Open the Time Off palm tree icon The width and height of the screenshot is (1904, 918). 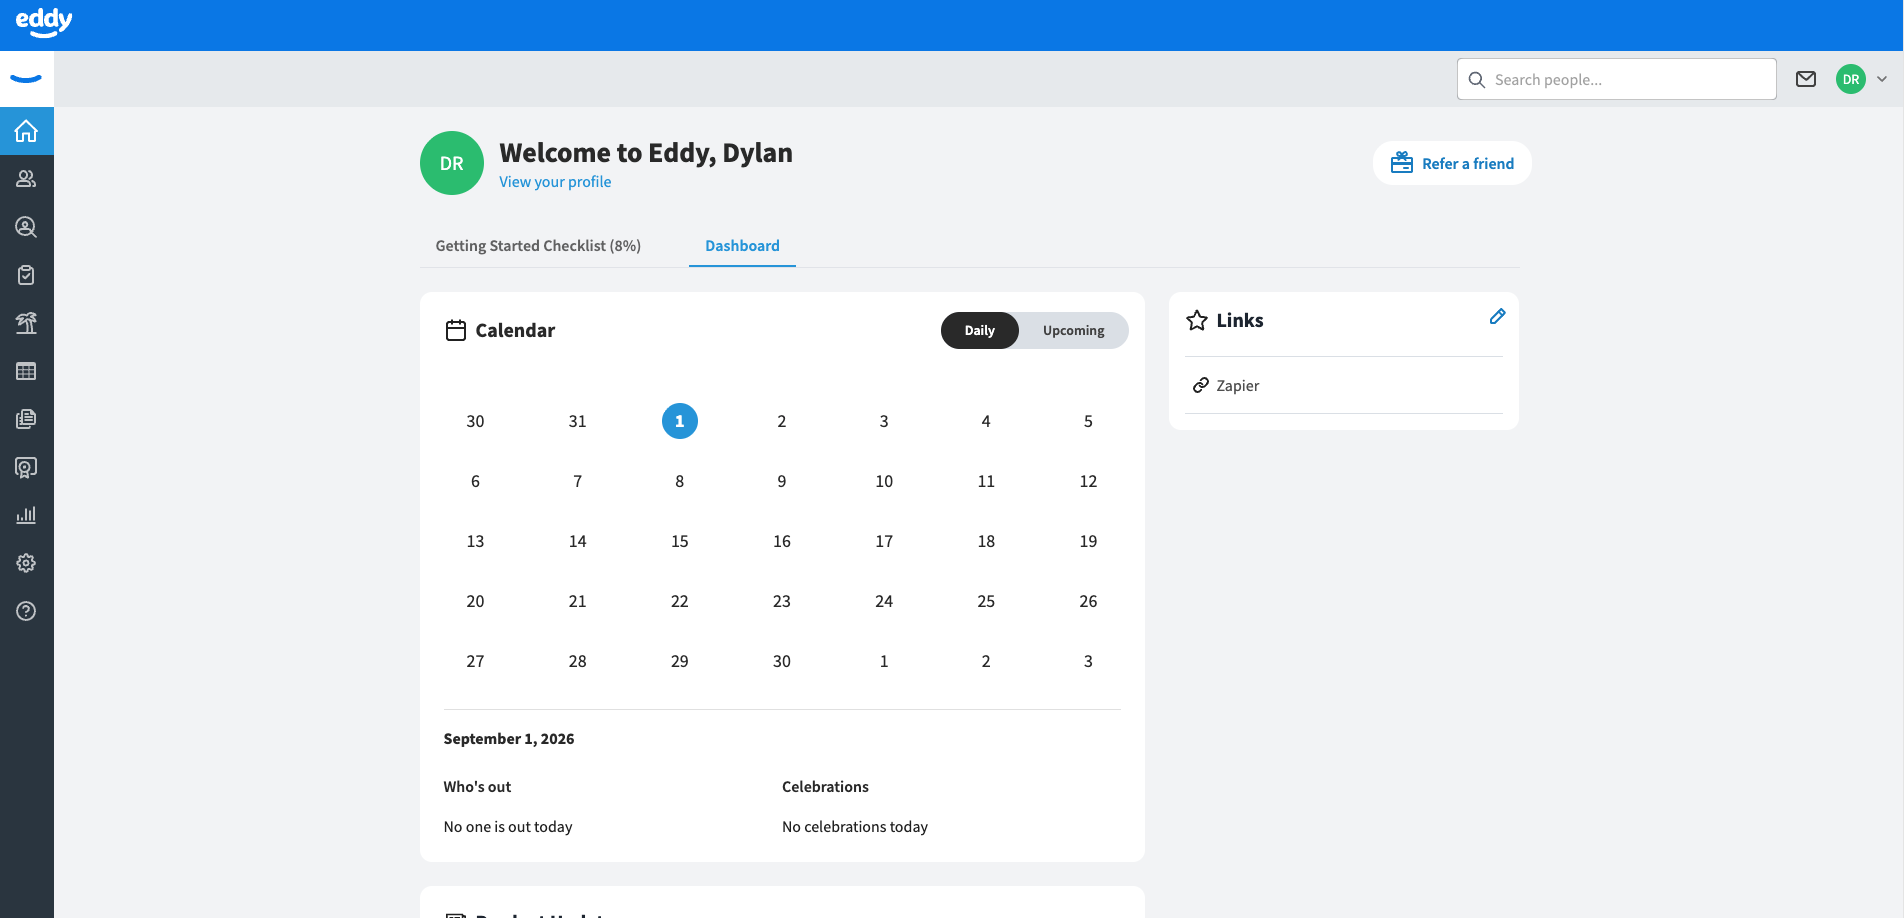pyautogui.click(x=27, y=323)
